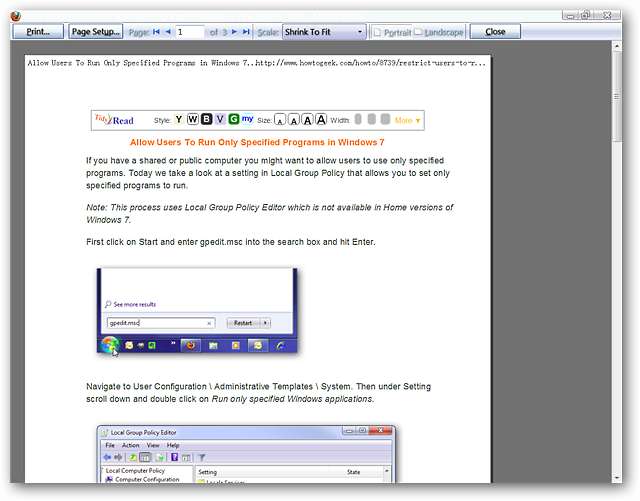Expand the taskbar quick launch chevron
640x501 pixels.
(173, 343)
